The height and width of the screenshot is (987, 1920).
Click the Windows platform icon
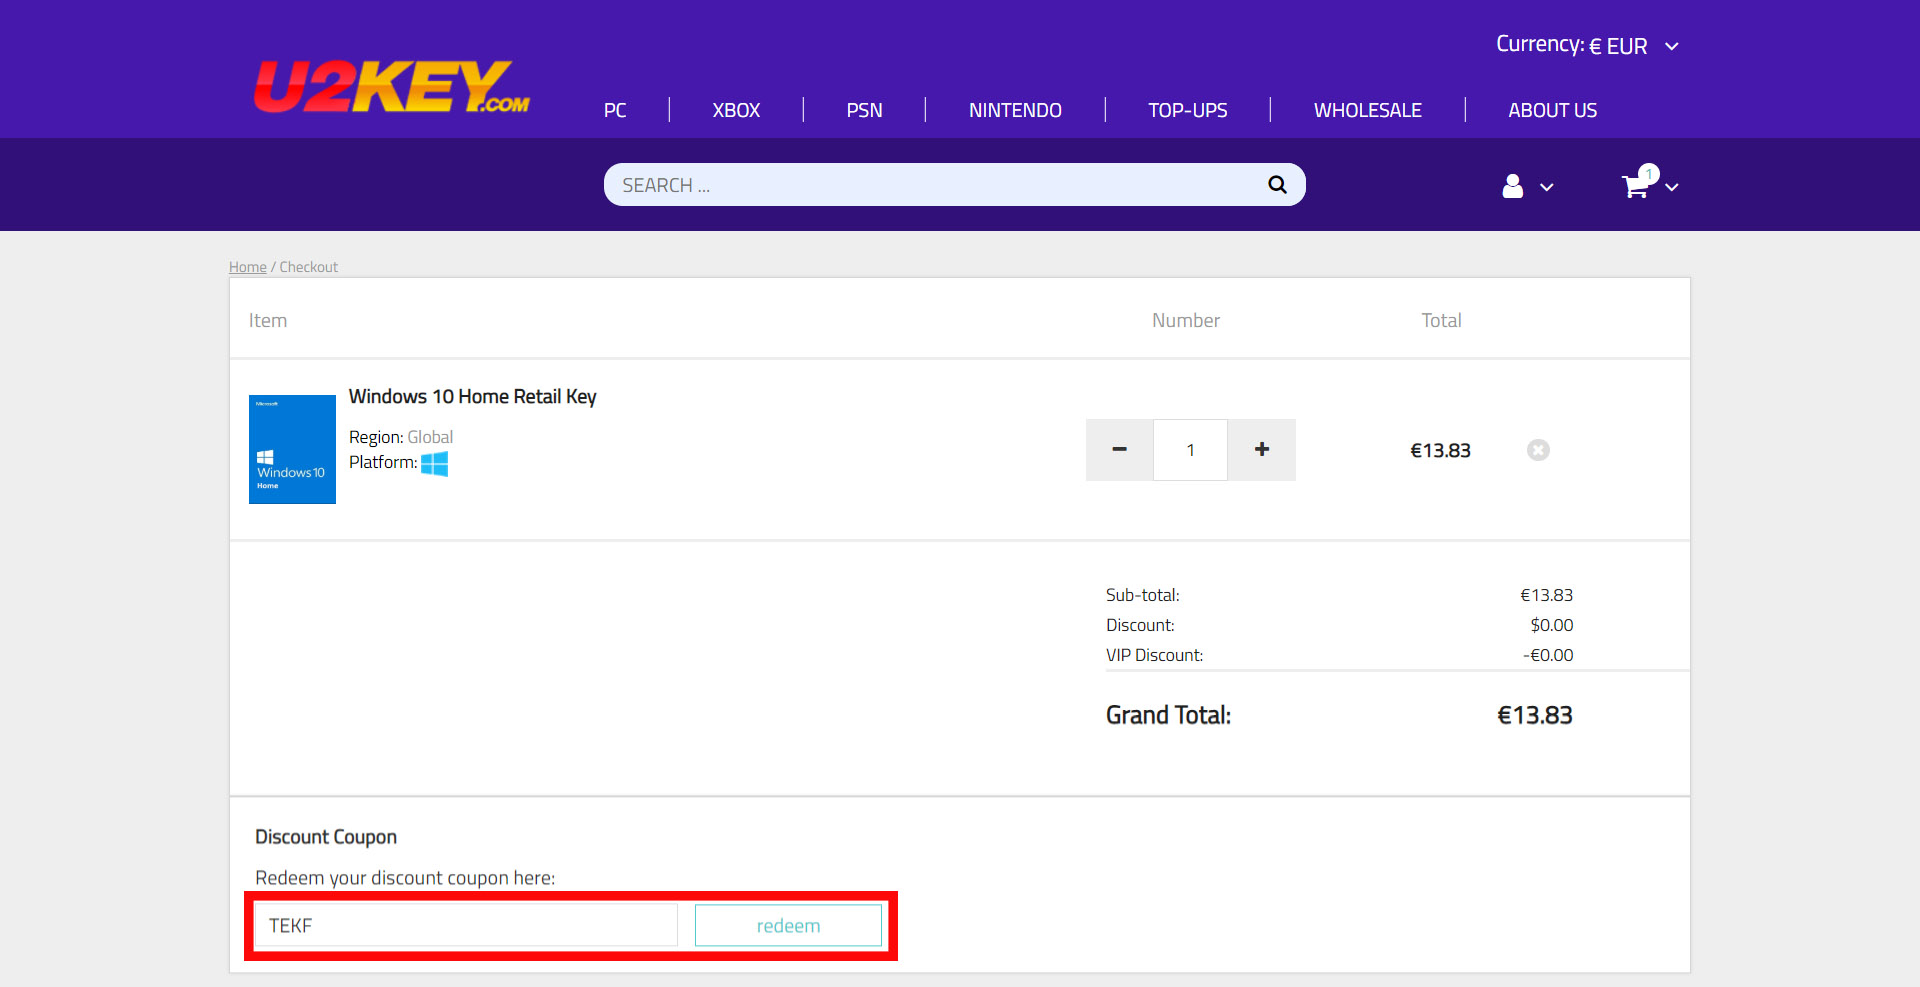point(435,463)
